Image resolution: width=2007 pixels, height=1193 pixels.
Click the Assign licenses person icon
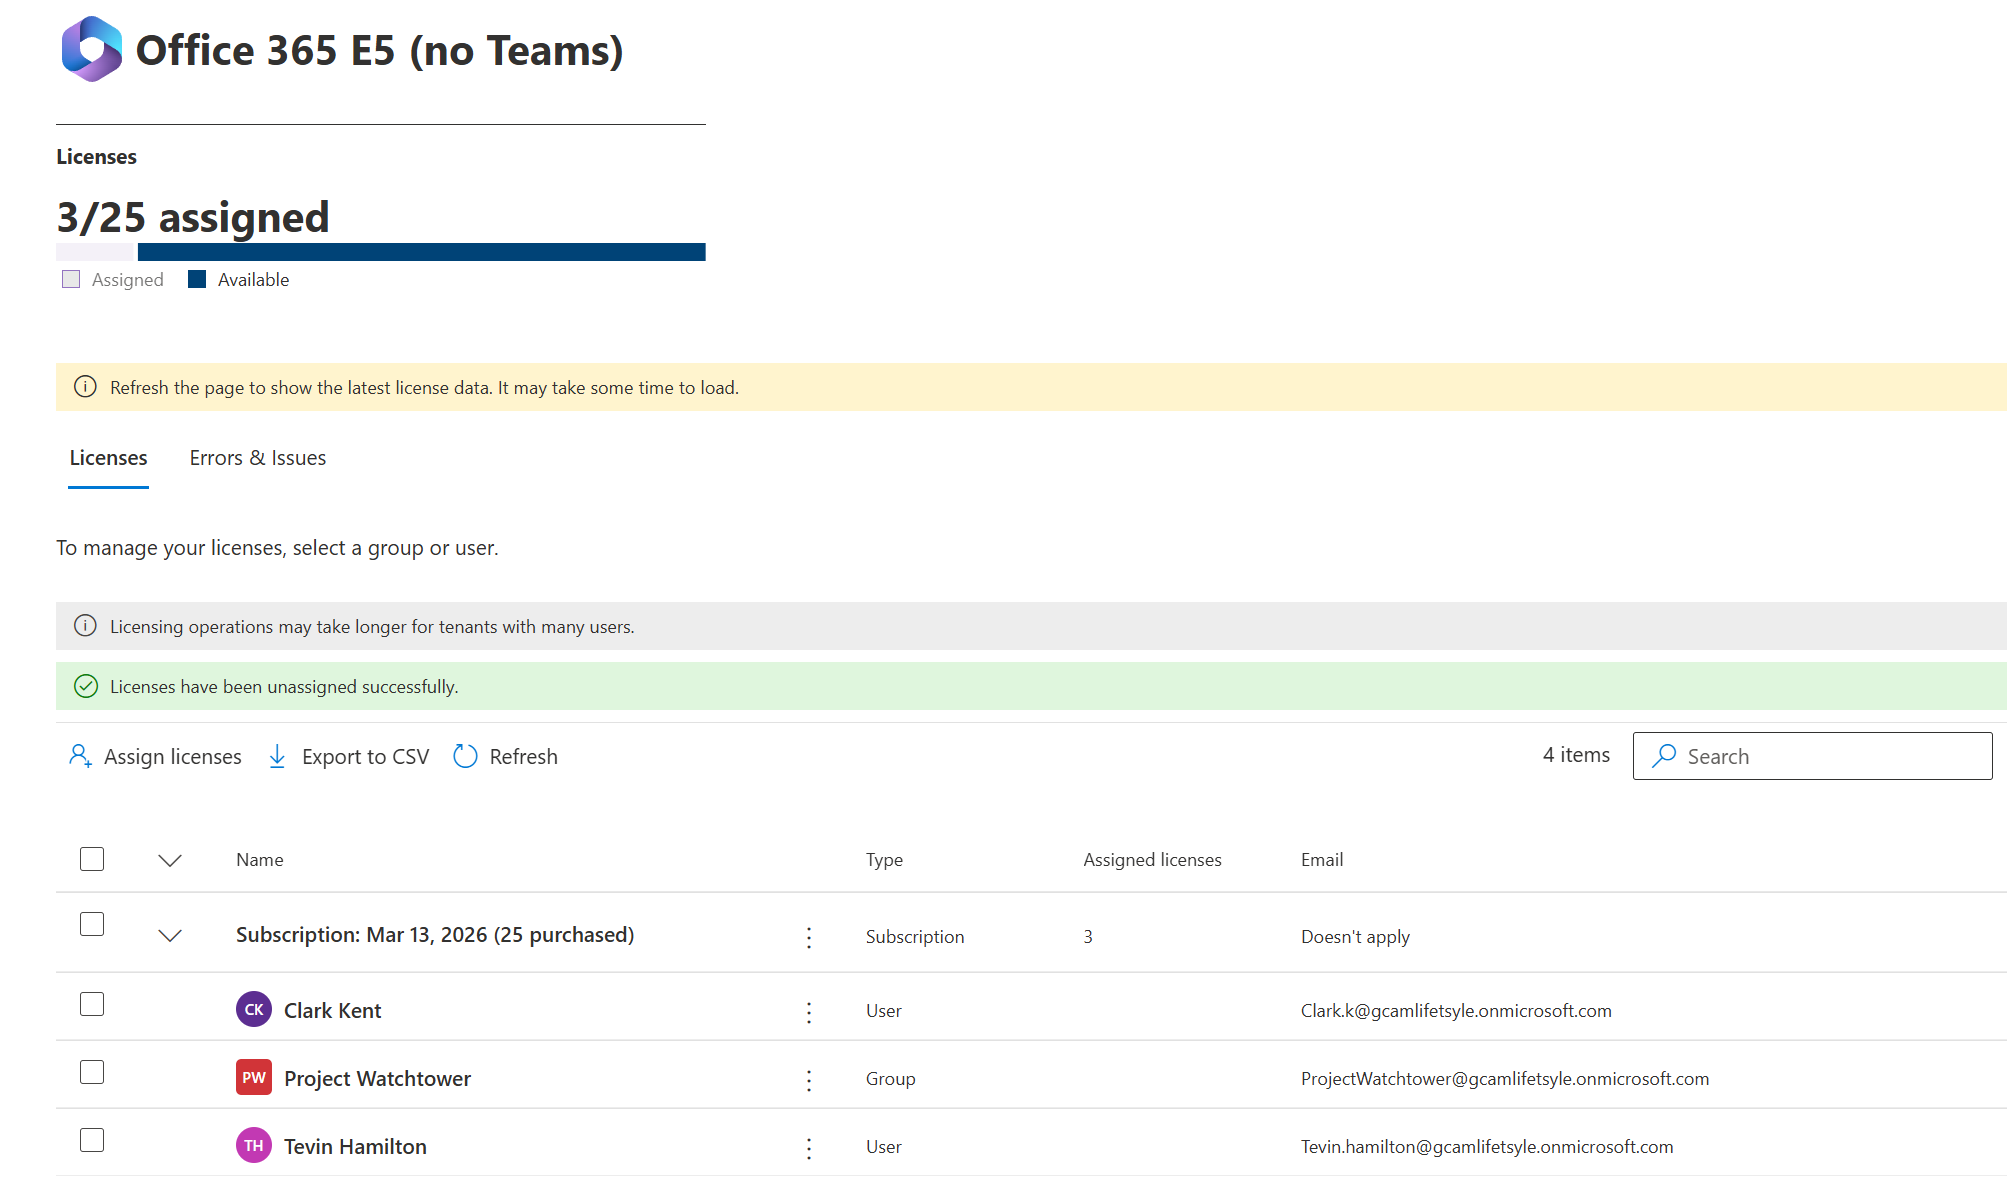click(x=80, y=756)
